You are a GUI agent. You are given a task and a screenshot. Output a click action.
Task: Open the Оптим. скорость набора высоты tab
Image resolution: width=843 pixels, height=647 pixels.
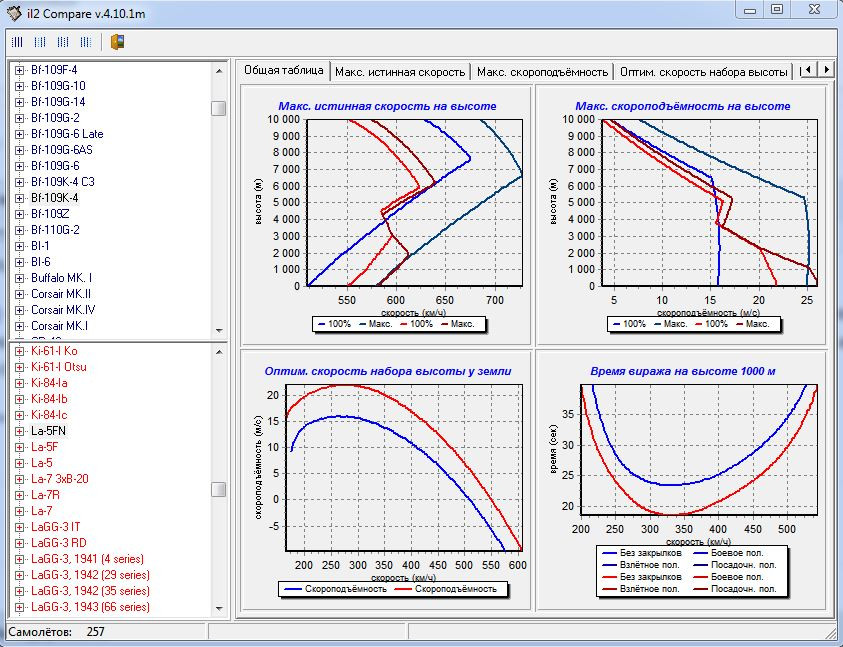pos(703,72)
